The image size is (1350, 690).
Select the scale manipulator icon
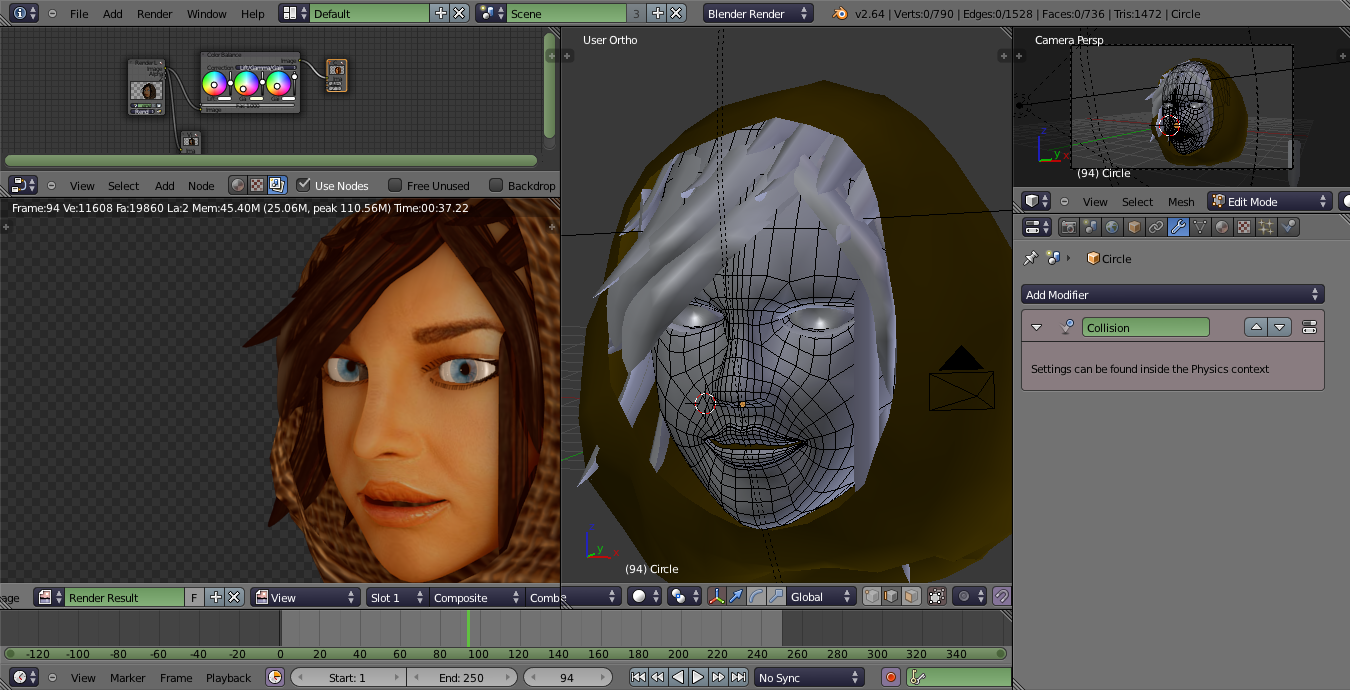click(776, 596)
